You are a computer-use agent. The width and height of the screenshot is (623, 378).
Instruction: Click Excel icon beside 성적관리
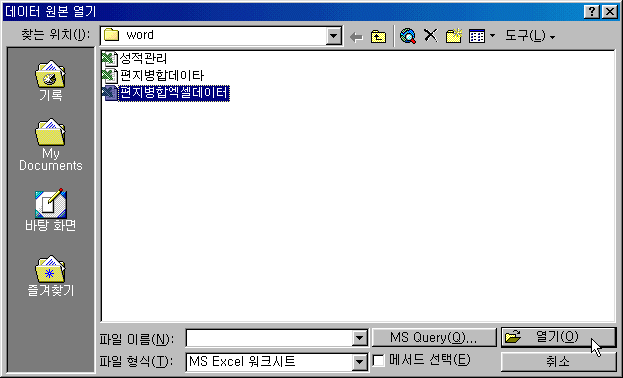(110, 59)
